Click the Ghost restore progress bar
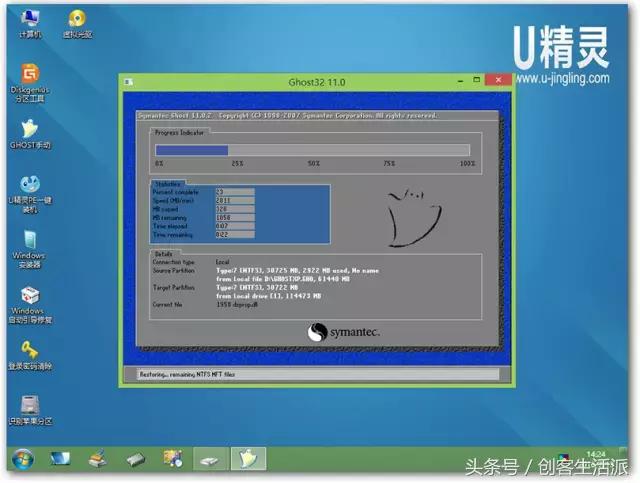640x483 pixels. pos(312,150)
